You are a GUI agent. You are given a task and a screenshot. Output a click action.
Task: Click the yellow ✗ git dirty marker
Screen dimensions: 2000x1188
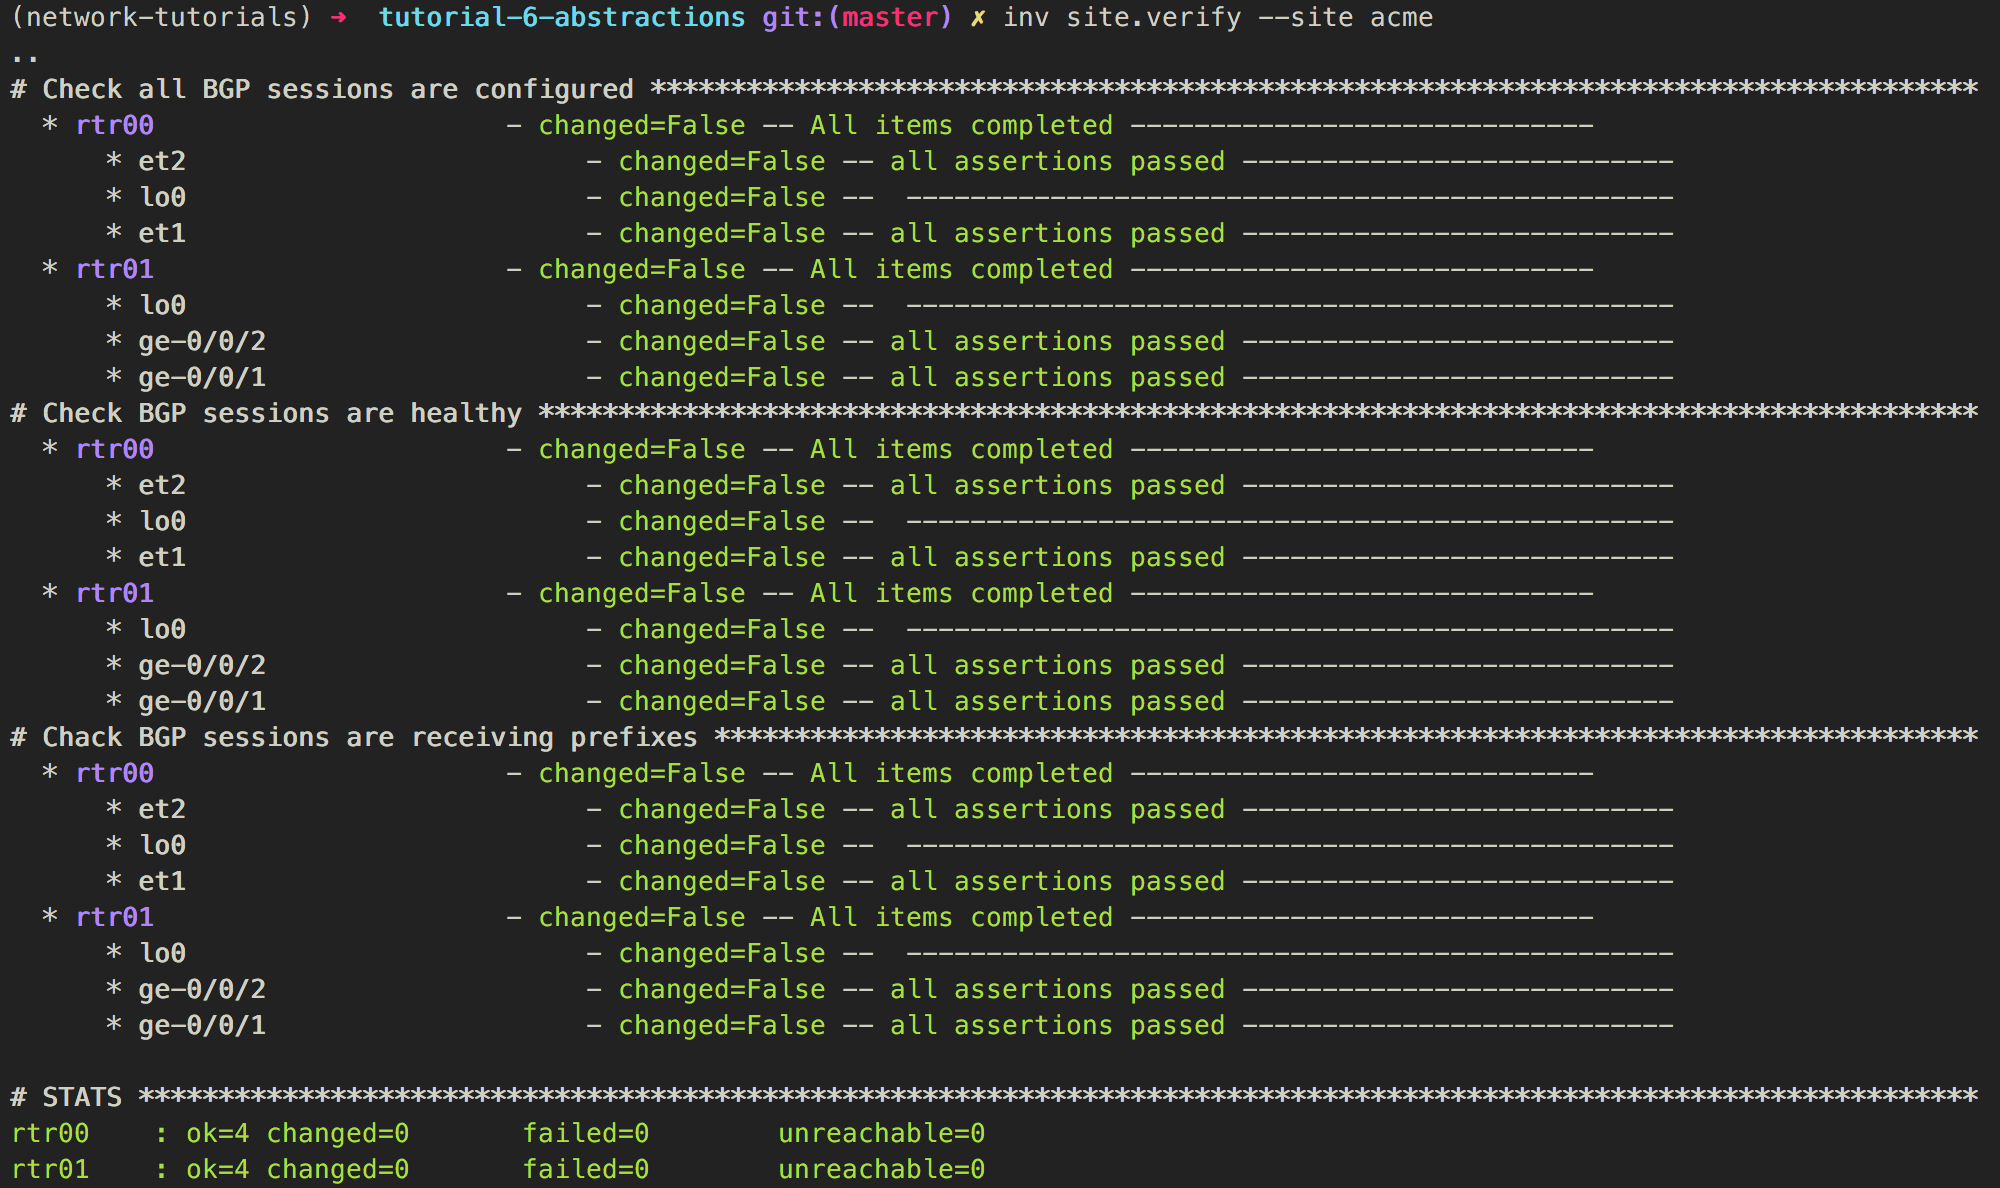tap(978, 18)
